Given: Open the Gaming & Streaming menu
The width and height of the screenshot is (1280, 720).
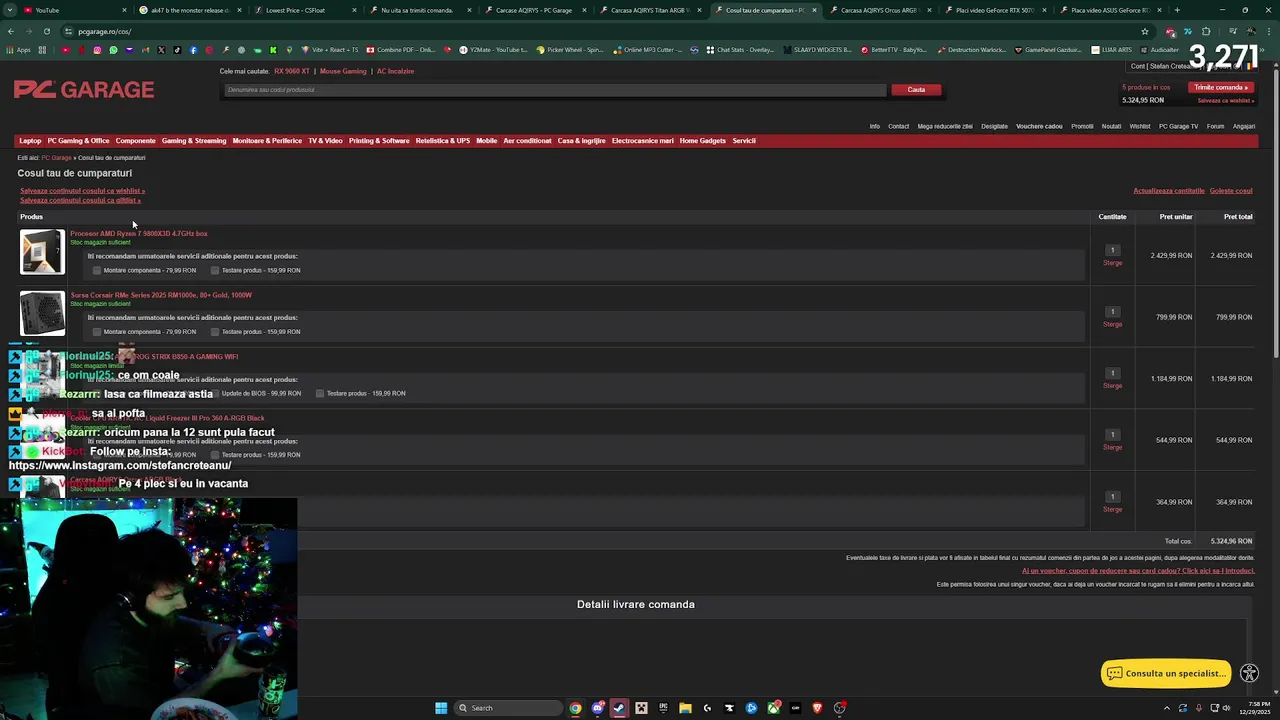Looking at the screenshot, I should (194, 141).
